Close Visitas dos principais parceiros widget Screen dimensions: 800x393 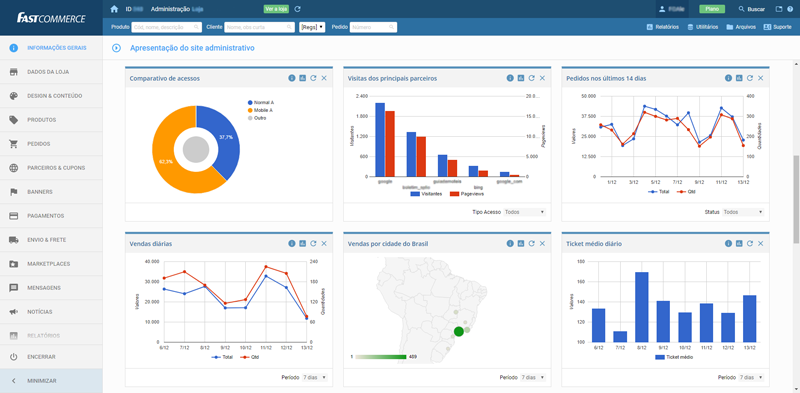click(x=542, y=78)
